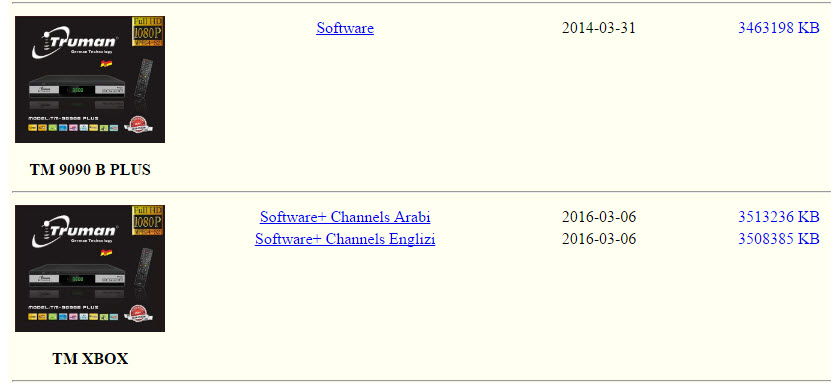Click the remote control in TM XBOX image
Screen dimensions: 831x383
point(143,268)
